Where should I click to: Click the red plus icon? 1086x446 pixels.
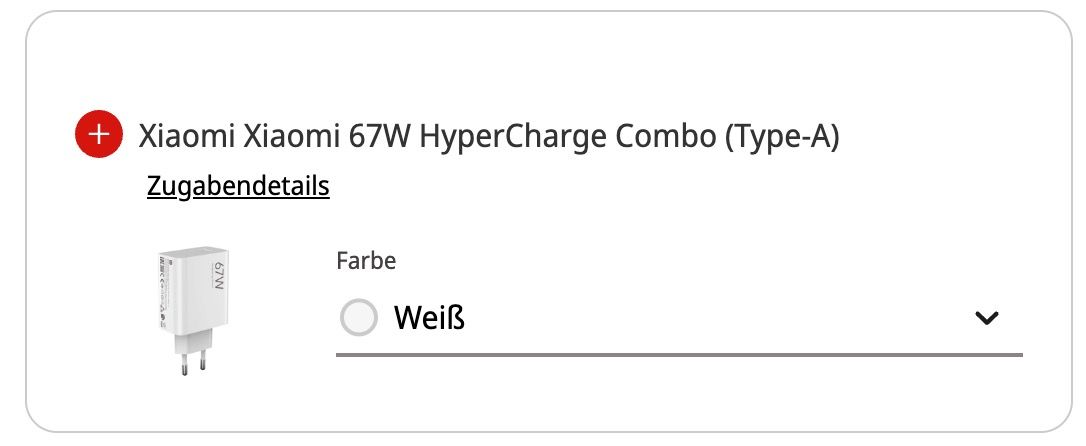coord(98,135)
